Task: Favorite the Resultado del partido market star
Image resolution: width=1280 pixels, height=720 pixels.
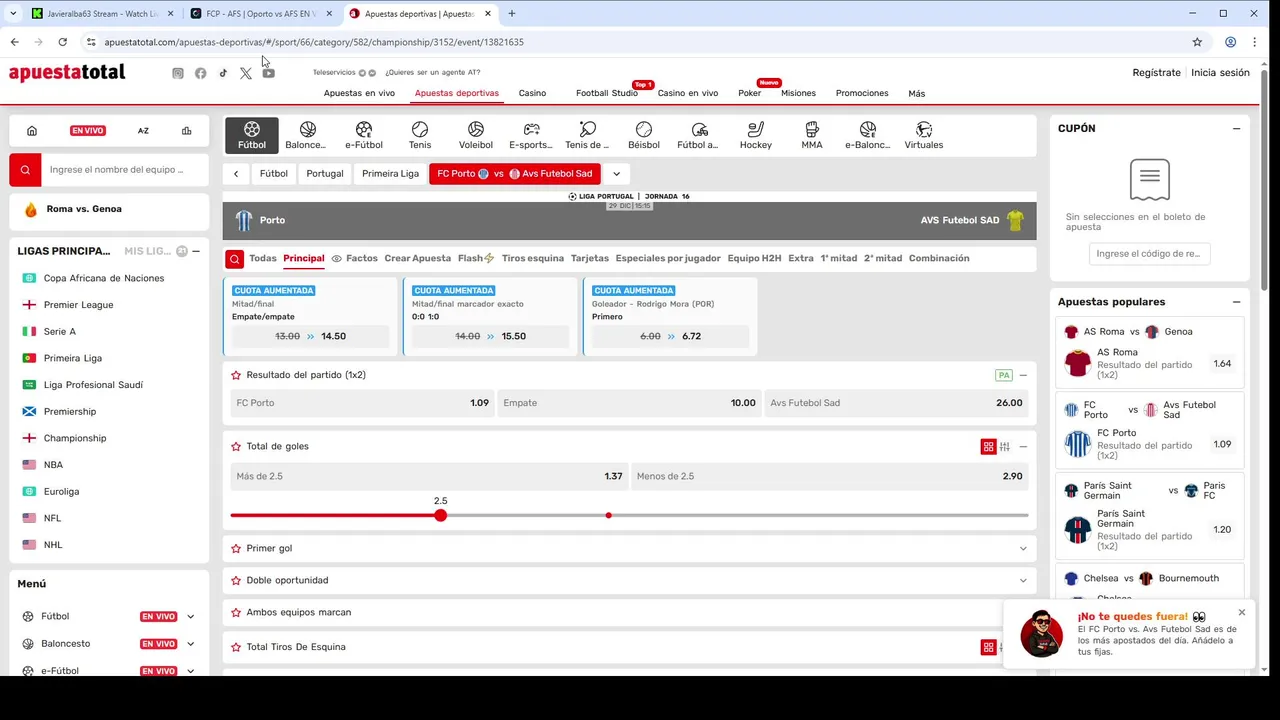Action: (236, 375)
